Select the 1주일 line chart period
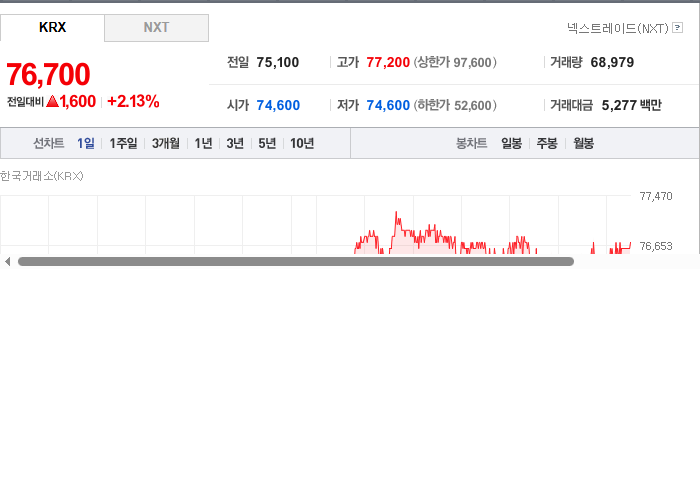Screen dimensions: 700x490 tap(123, 143)
